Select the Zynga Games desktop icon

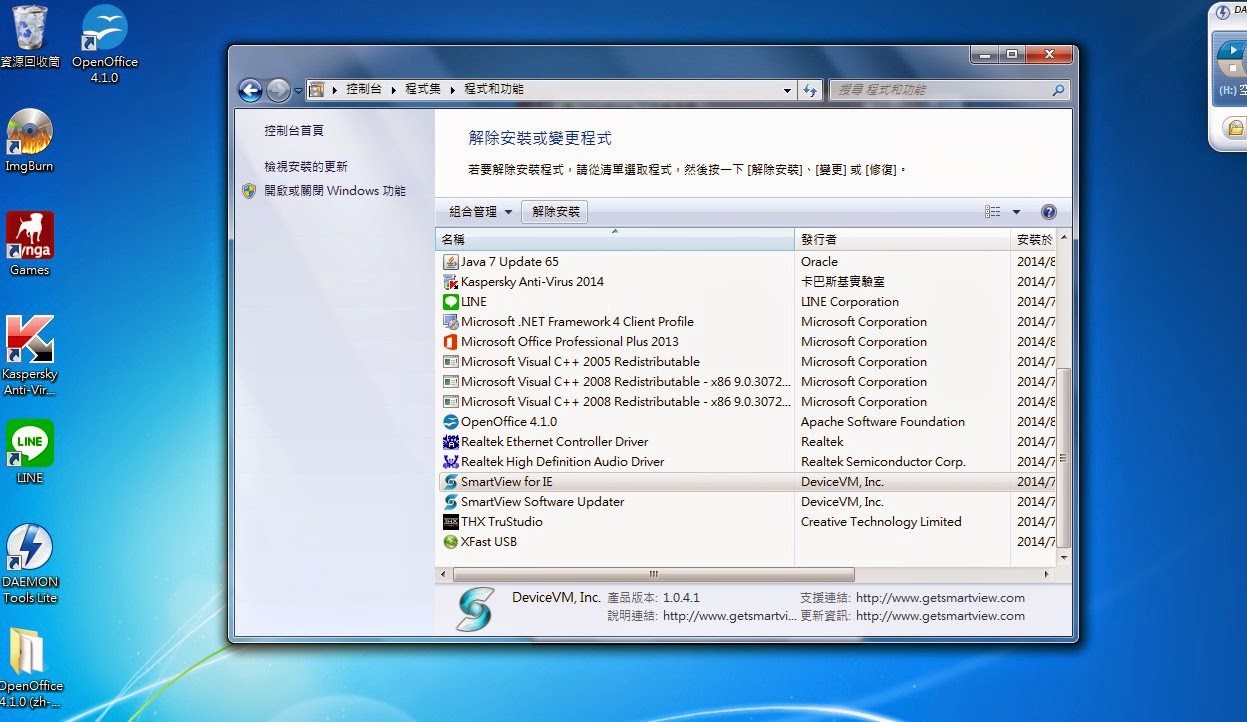coord(29,244)
